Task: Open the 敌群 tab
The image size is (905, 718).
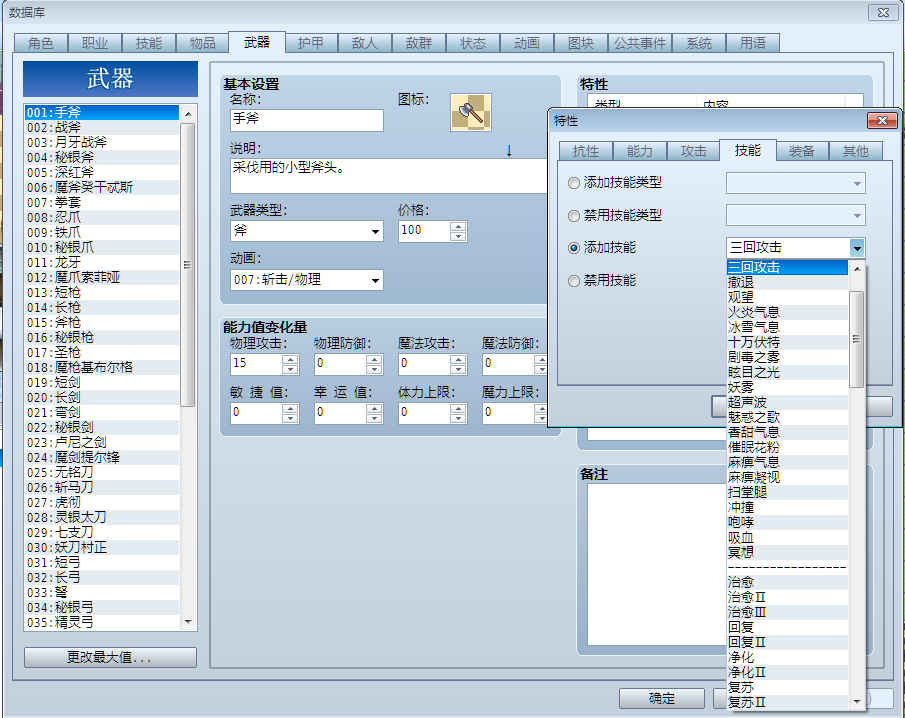Action: (419, 43)
